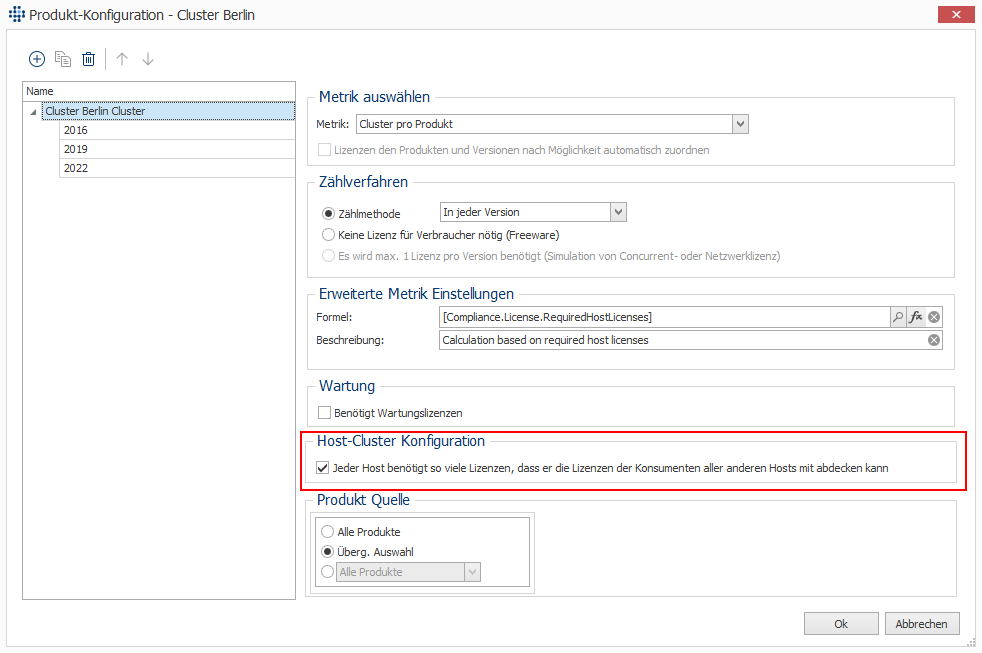
Task: Select Keine Lizenz für Verbraucher nötig option
Action: click(328, 235)
